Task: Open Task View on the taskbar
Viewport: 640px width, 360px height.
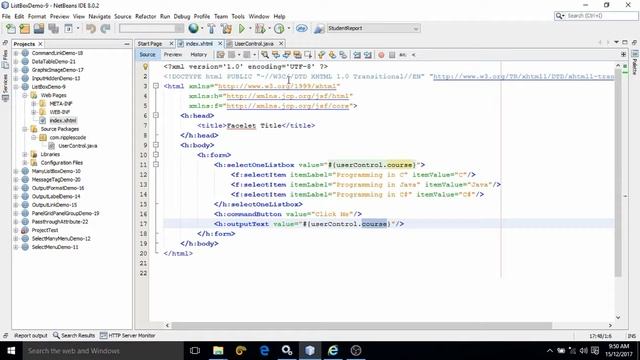Action: (x=195, y=351)
